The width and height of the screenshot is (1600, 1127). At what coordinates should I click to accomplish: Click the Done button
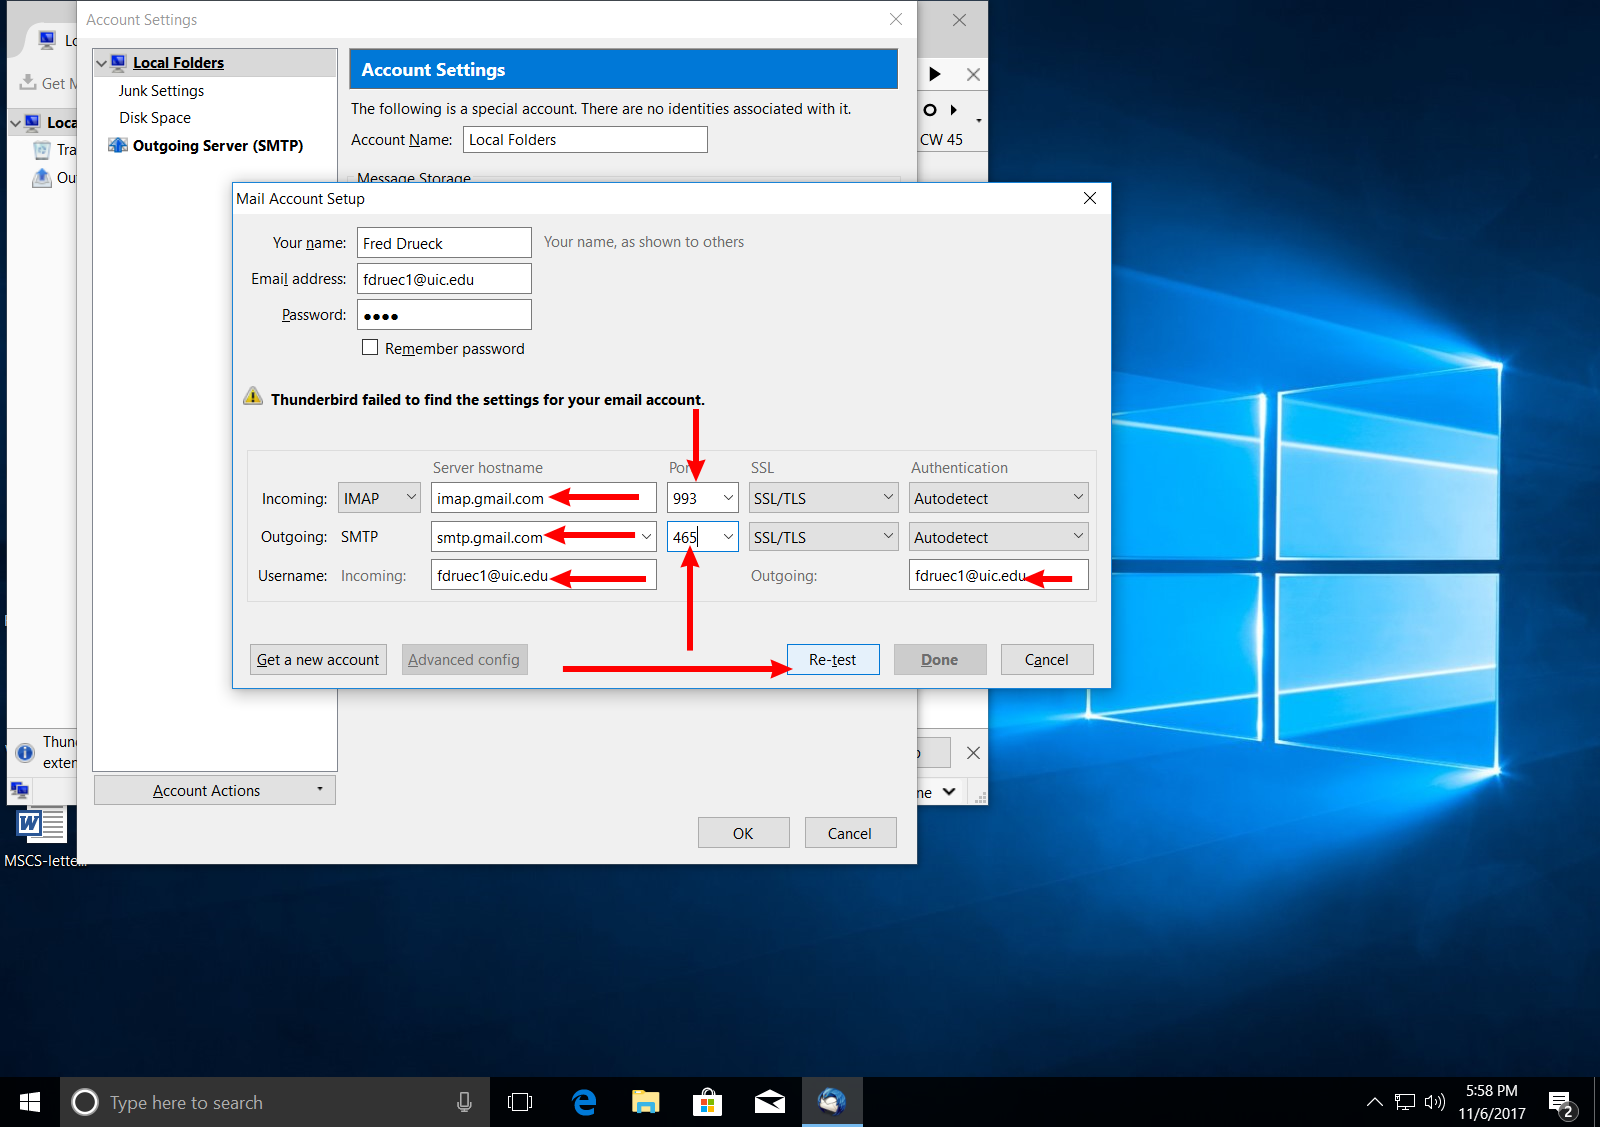(x=940, y=659)
